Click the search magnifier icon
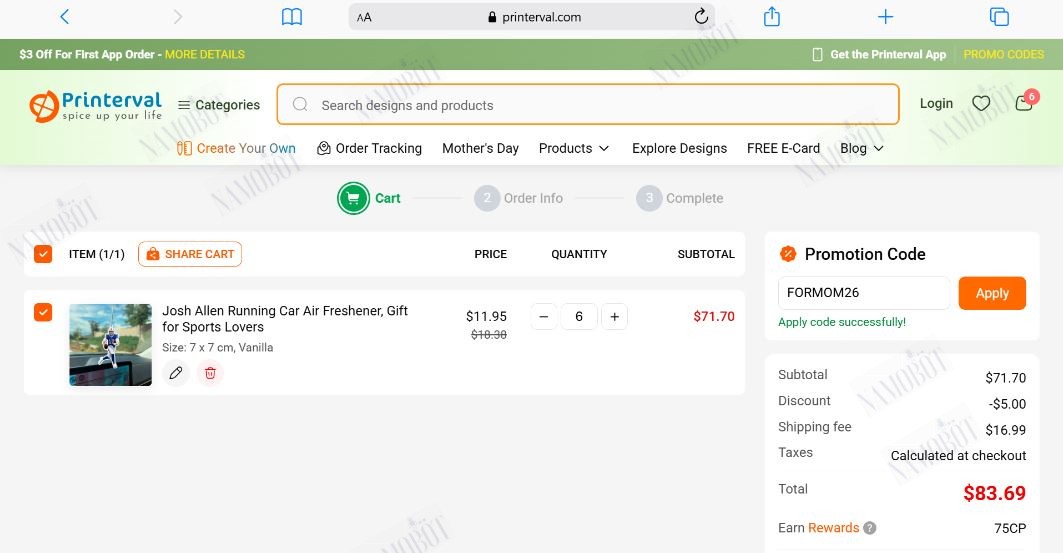The width and height of the screenshot is (1063, 553). (300, 104)
